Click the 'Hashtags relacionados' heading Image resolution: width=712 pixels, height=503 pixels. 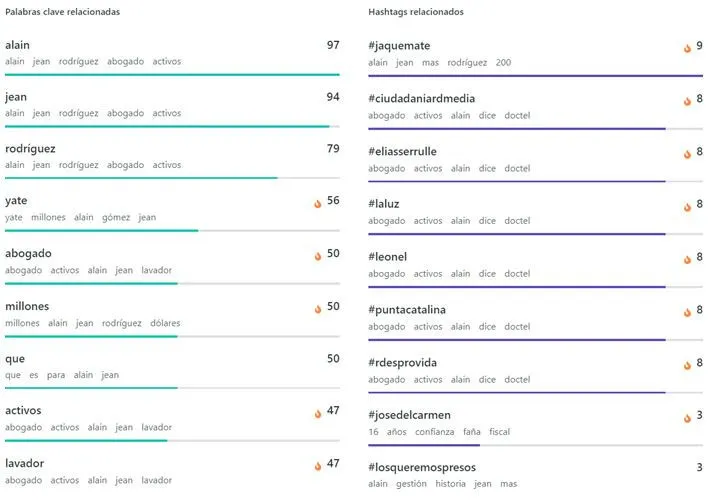[x=415, y=12]
